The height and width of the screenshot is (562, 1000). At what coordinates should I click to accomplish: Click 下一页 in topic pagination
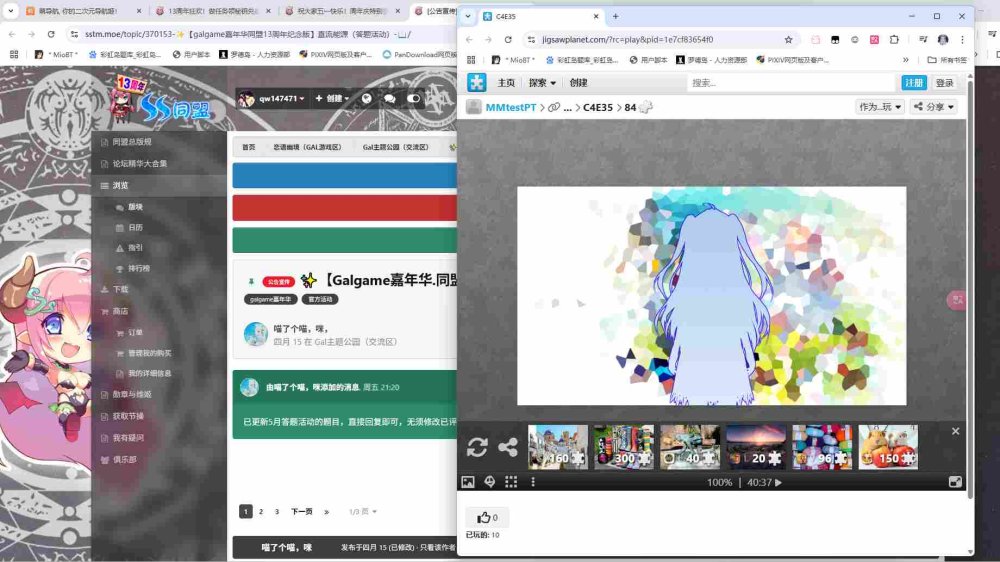point(302,512)
